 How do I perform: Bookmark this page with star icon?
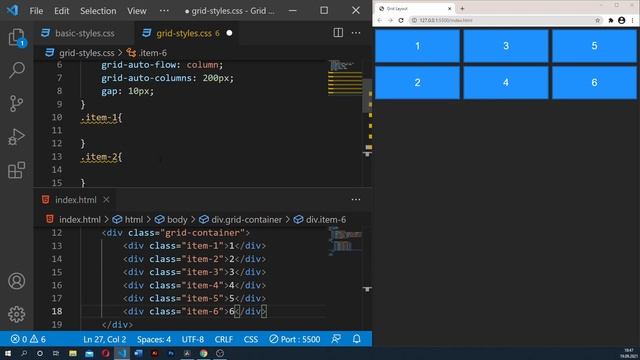(598, 20)
